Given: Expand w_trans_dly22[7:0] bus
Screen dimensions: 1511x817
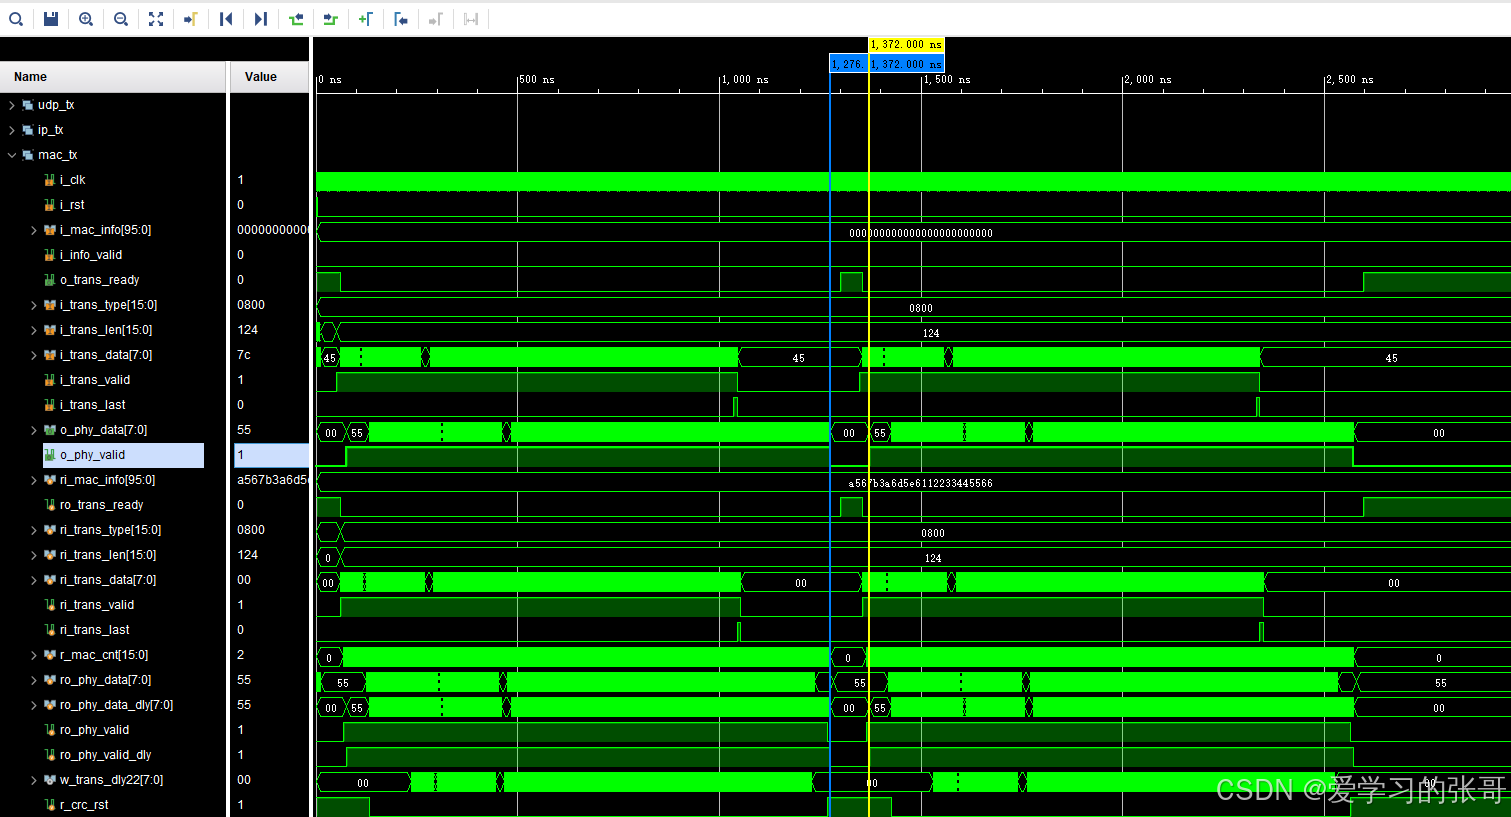Looking at the screenshot, I should tap(34, 780).
